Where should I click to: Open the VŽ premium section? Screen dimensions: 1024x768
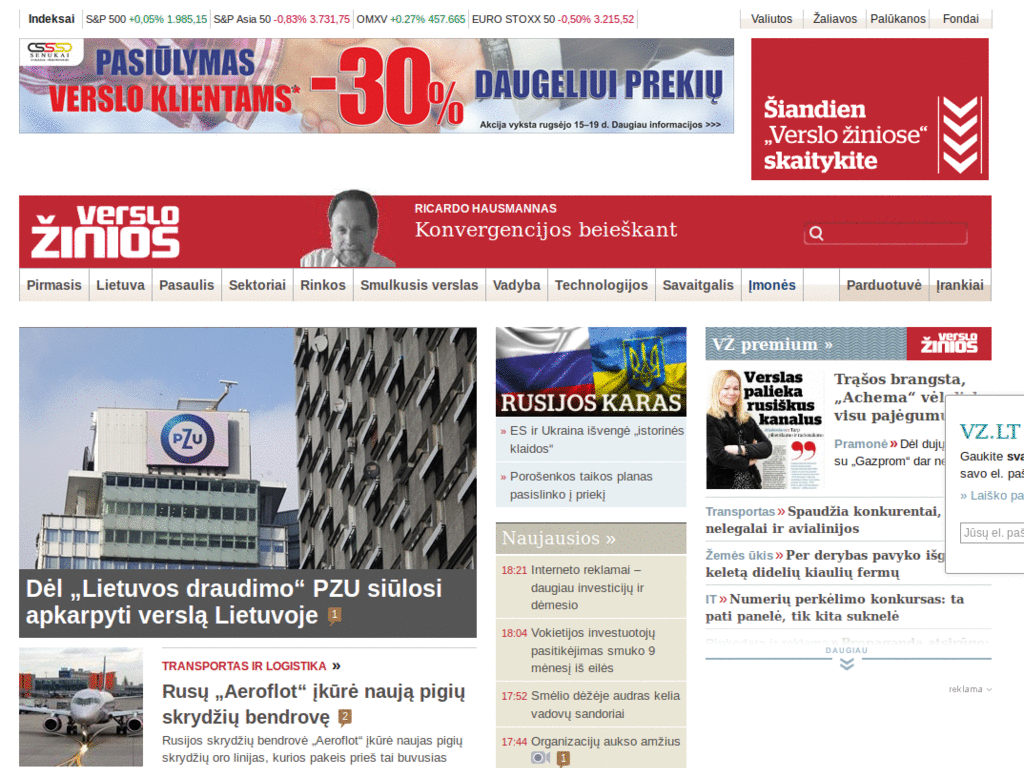pyautogui.click(x=760, y=343)
